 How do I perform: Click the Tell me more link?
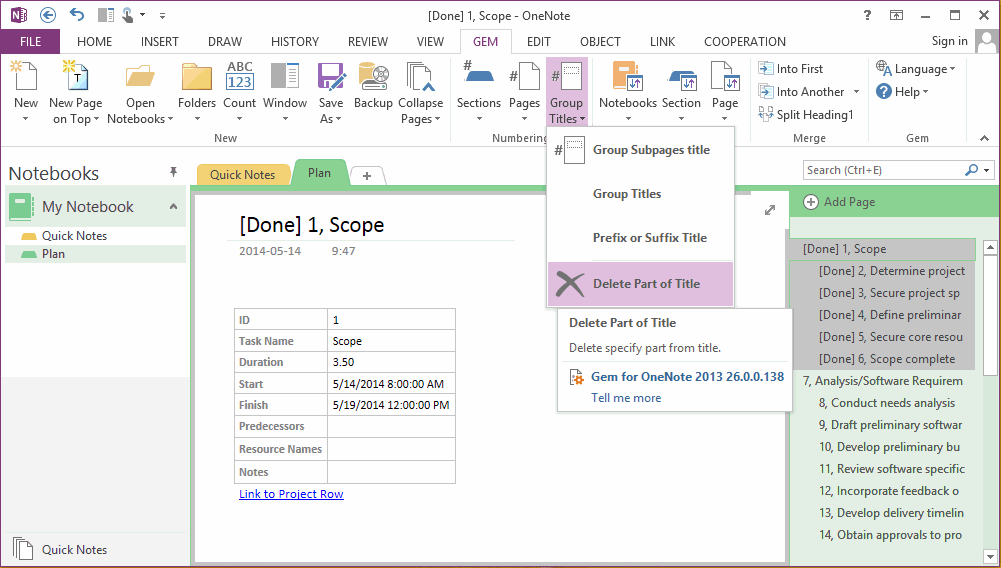pos(626,398)
